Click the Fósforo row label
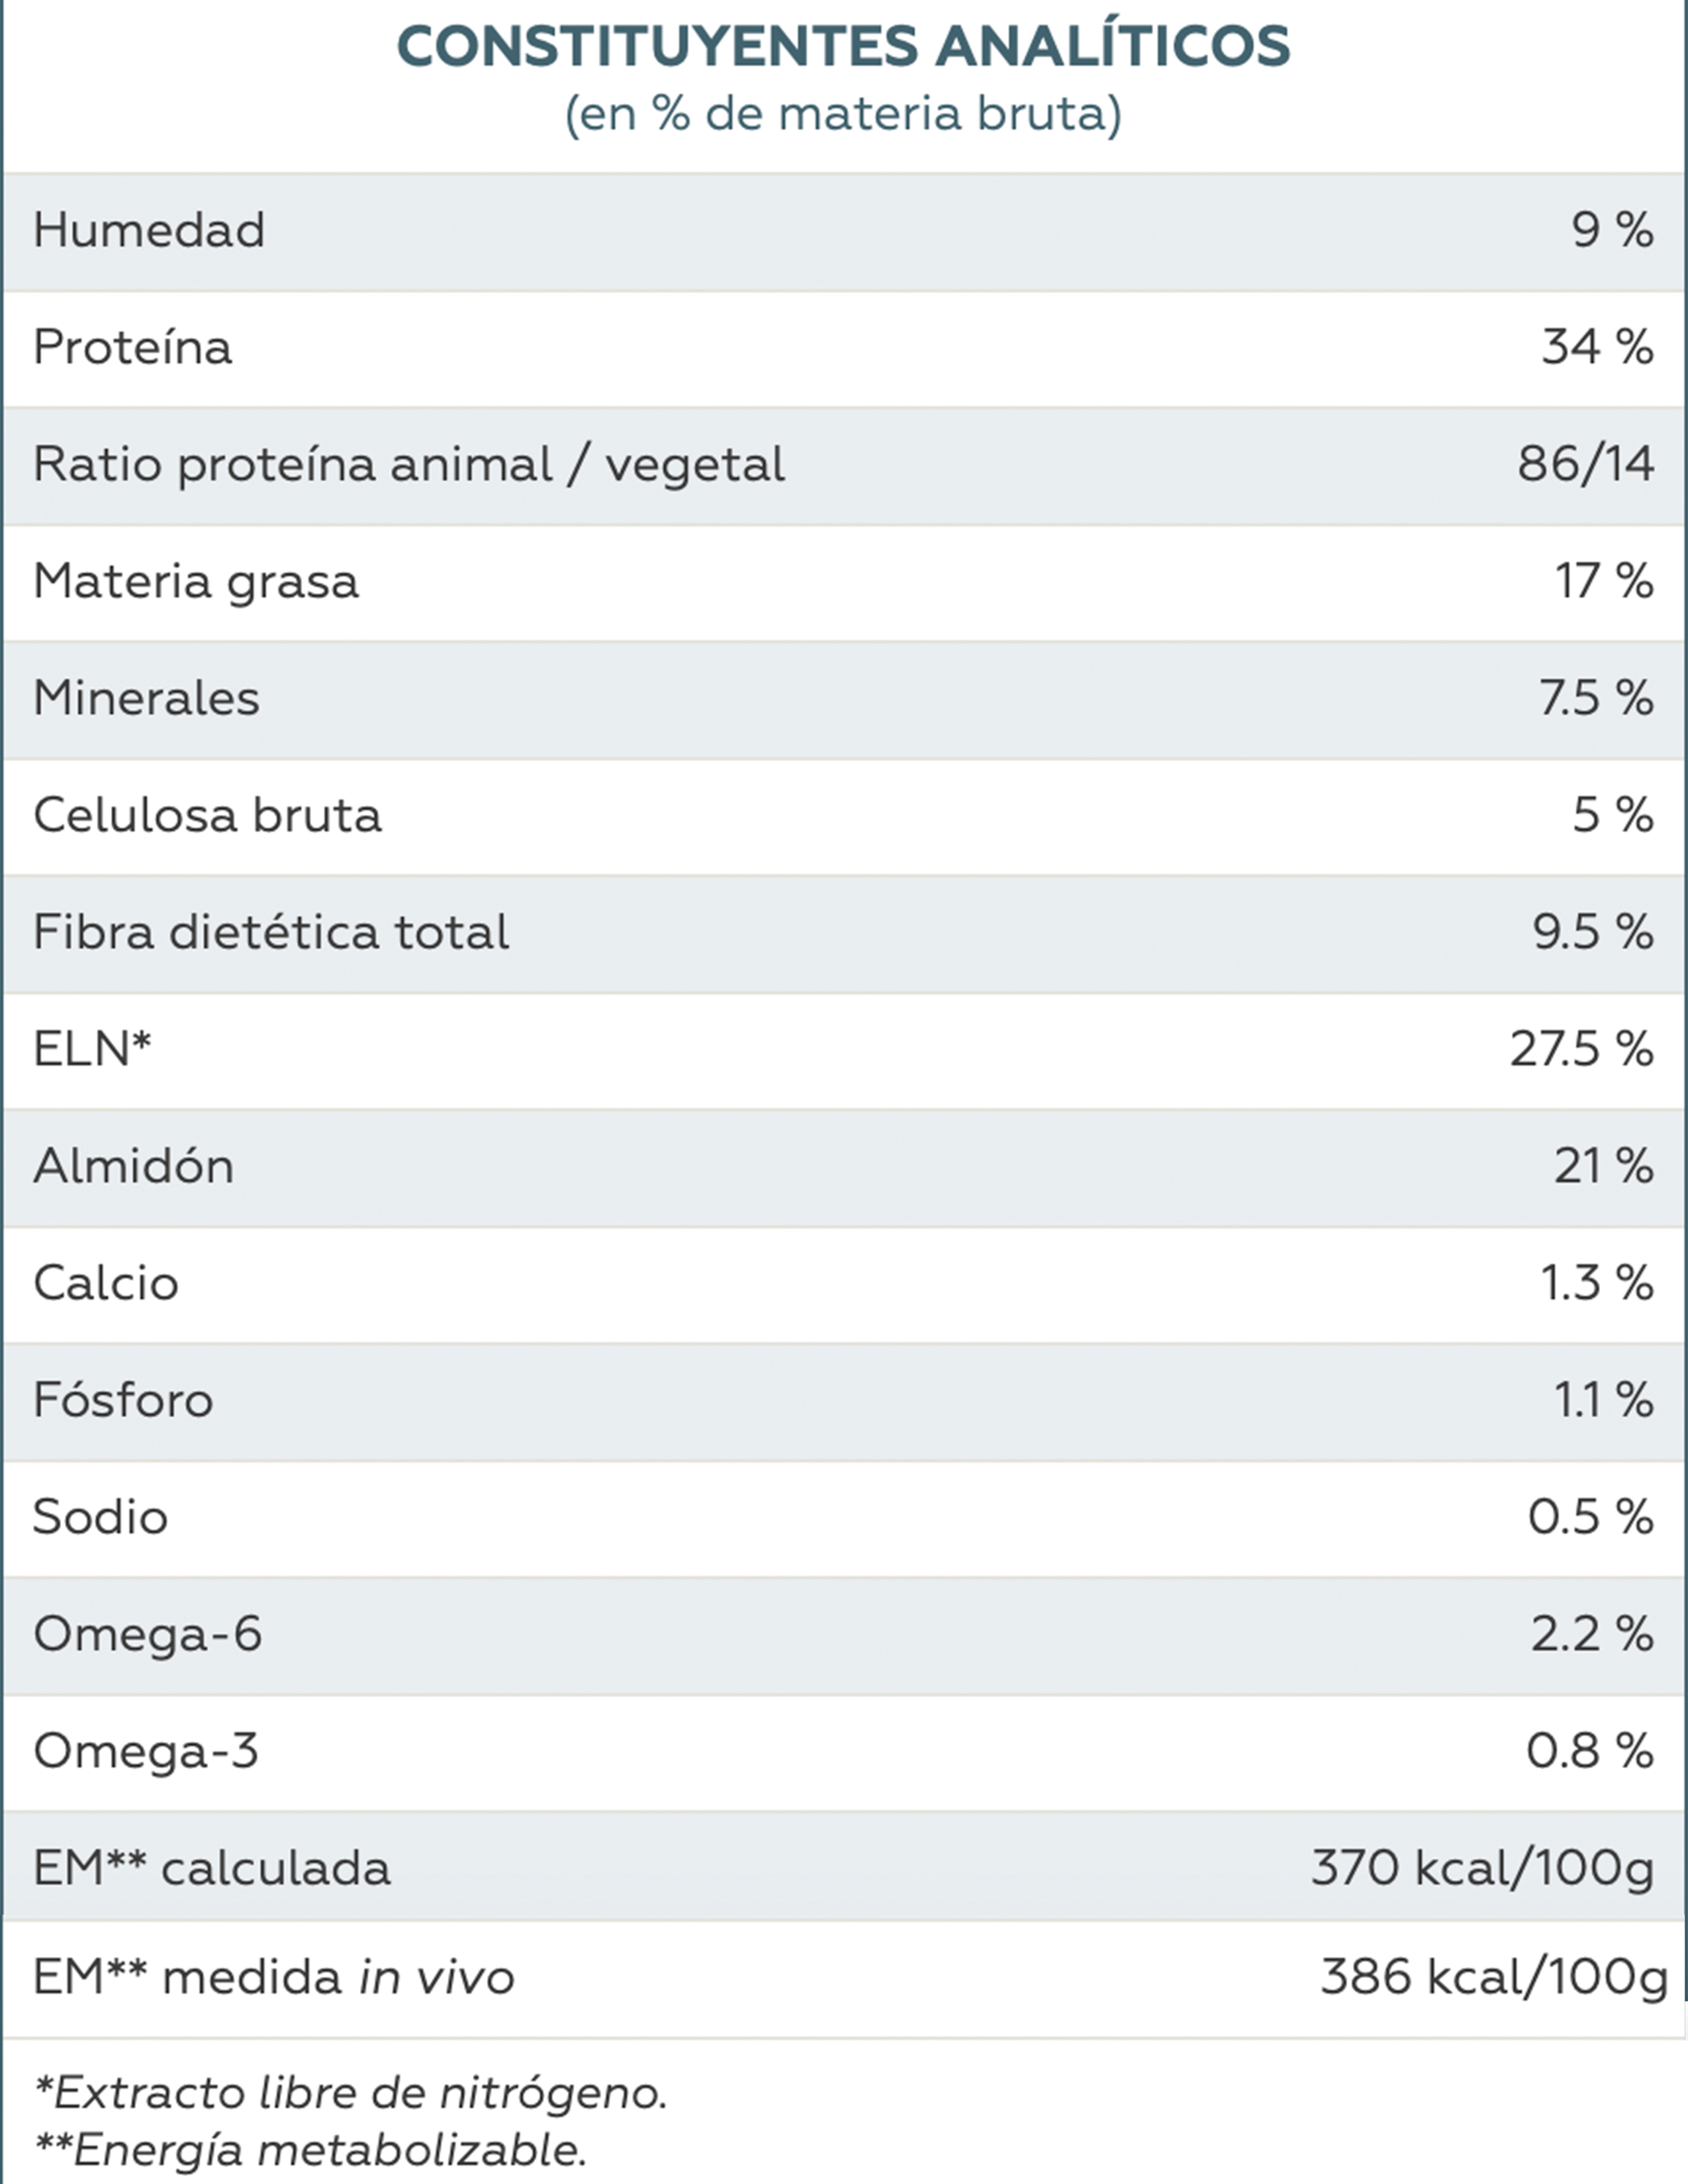 [x=123, y=1400]
